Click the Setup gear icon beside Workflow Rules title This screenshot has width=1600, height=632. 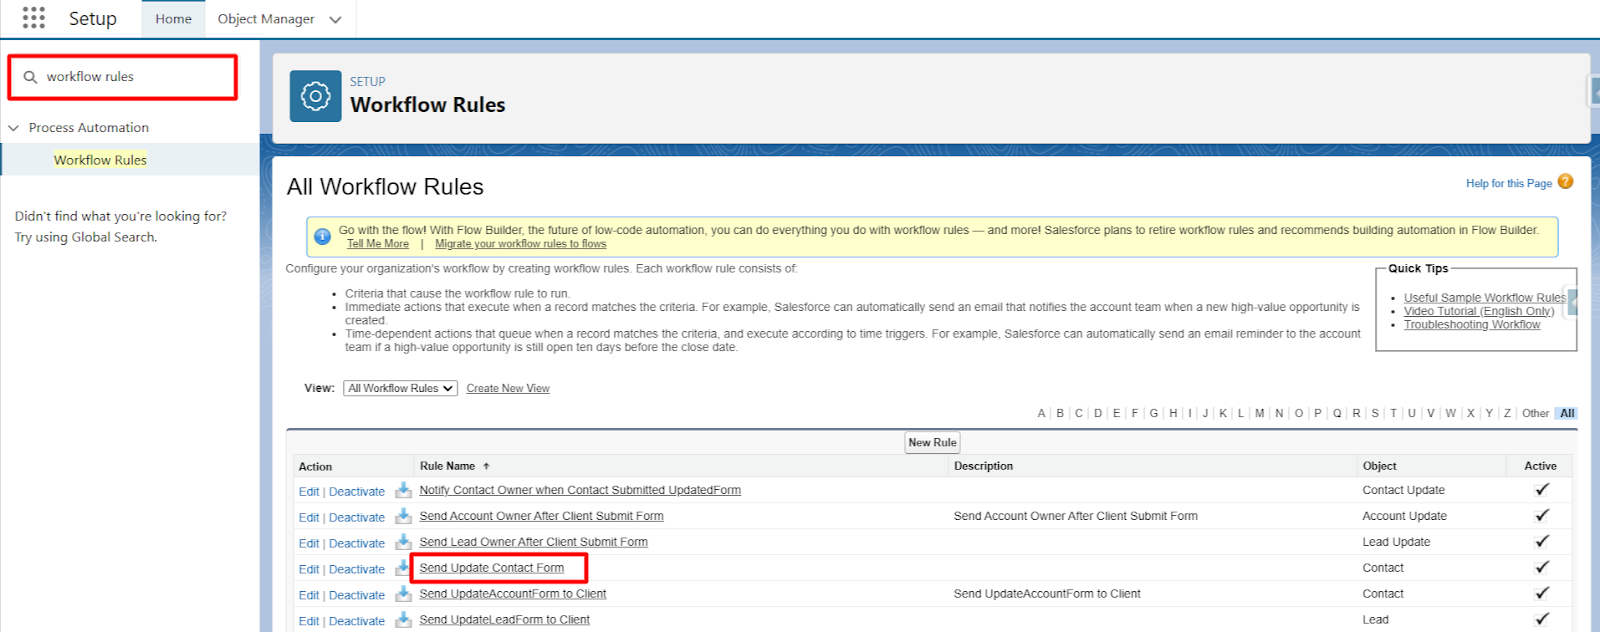pyautogui.click(x=315, y=96)
